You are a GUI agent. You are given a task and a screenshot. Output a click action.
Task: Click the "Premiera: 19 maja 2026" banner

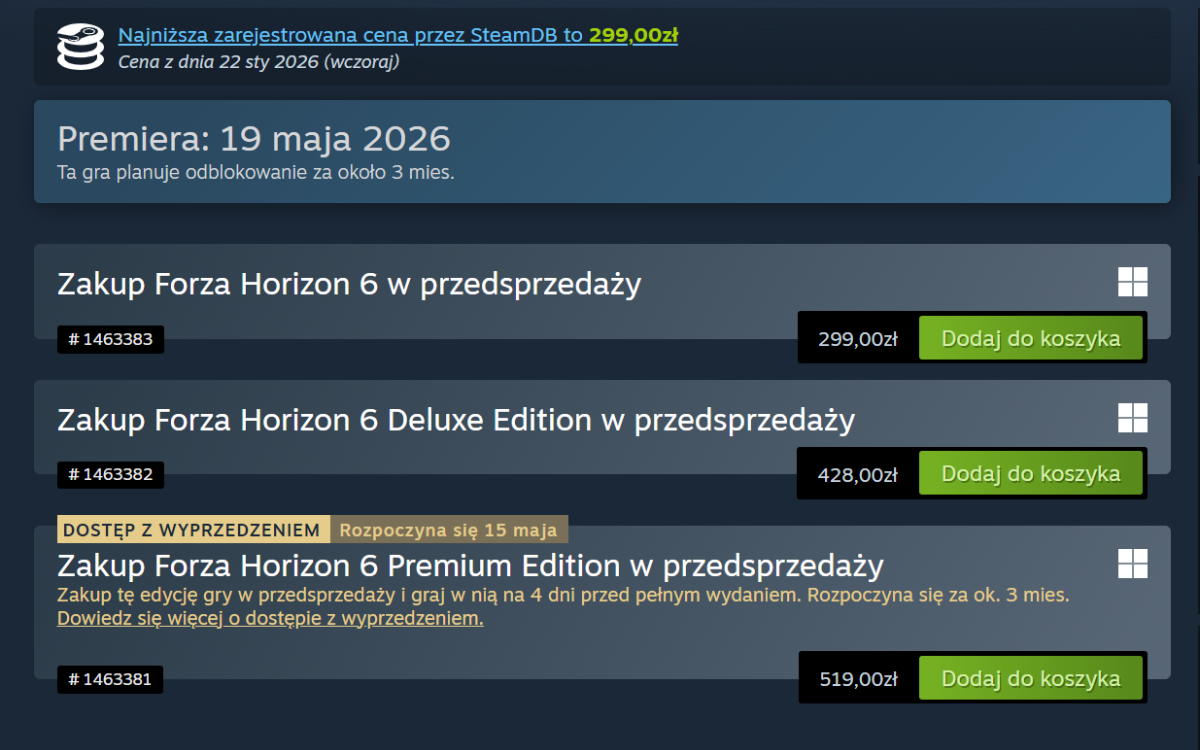coord(254,138)
